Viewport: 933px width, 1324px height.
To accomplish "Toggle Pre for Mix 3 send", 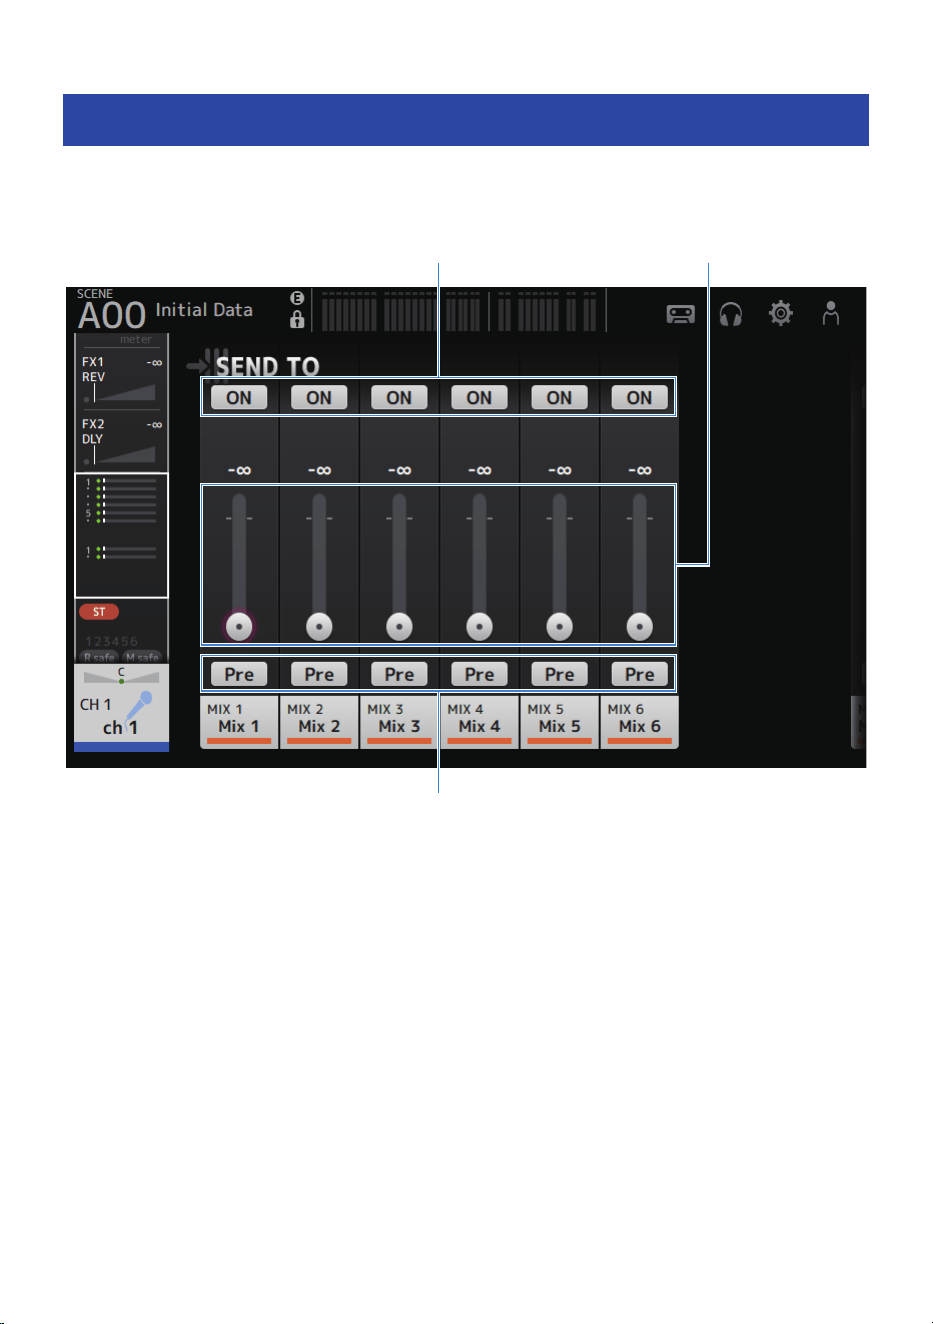I will tap(399, 674).
